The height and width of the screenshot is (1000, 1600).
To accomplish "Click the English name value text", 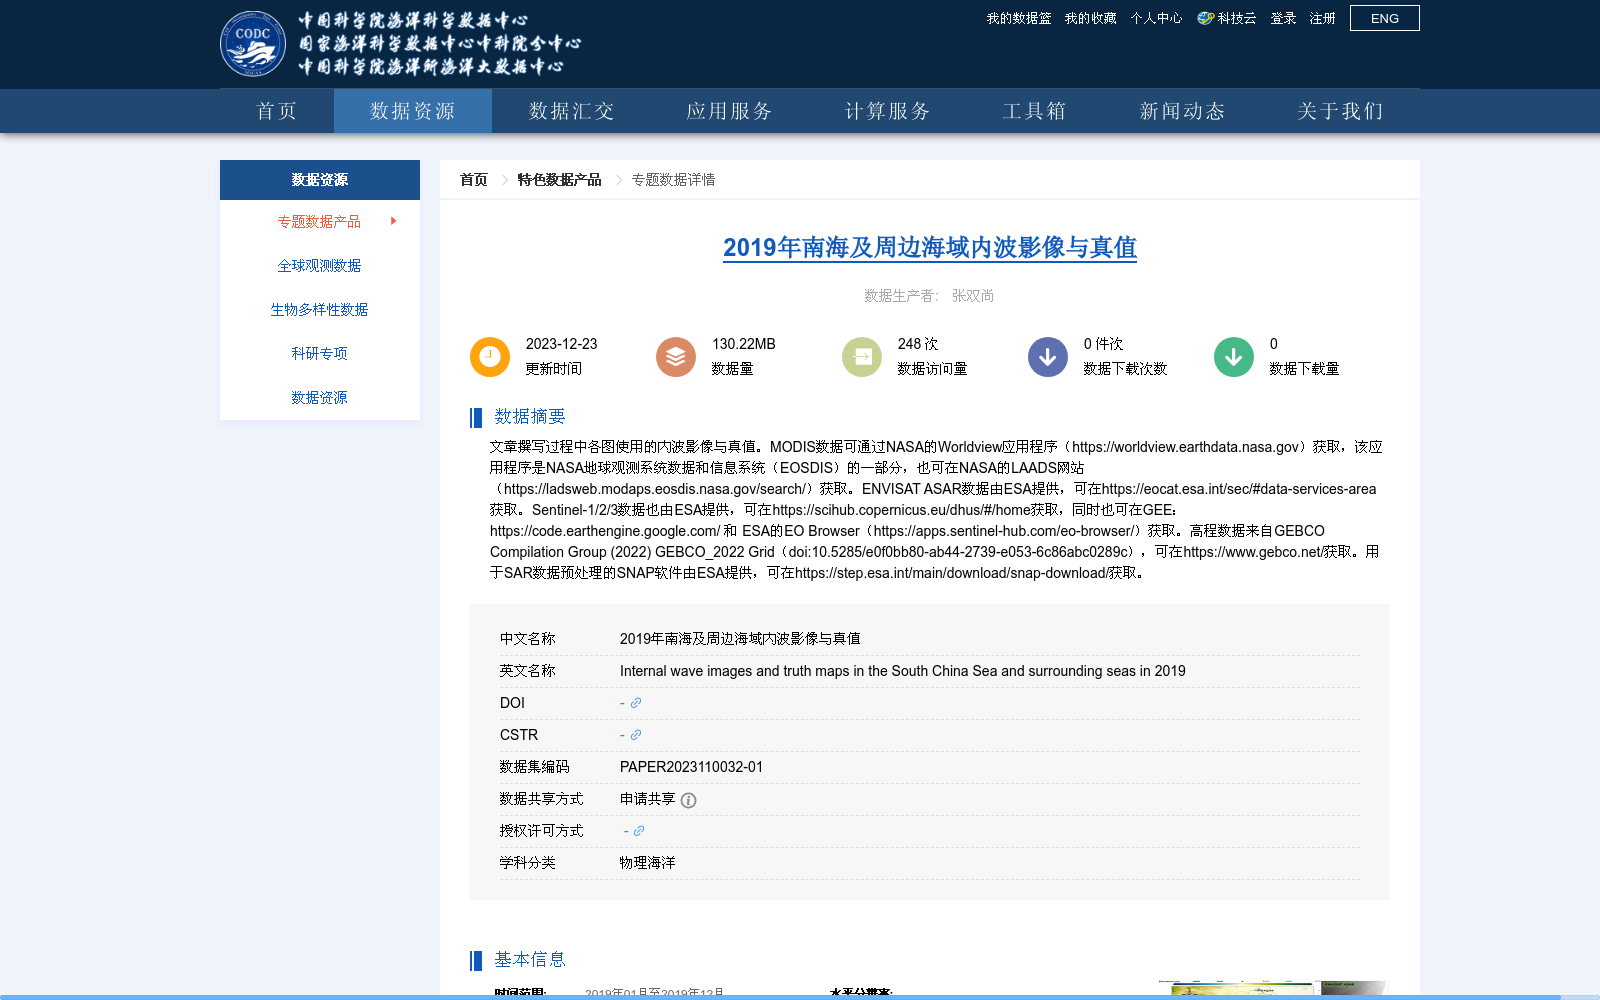I will click(903, 671).
